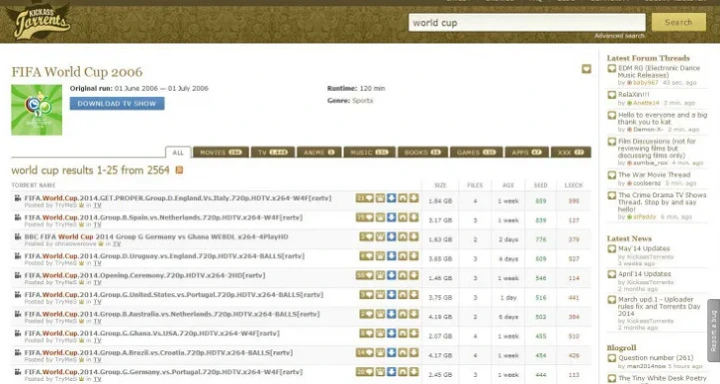This screenshot has width=720, height=384.
Task: Open the Germany vs Portugal torrent link
Action: (163, 372)
